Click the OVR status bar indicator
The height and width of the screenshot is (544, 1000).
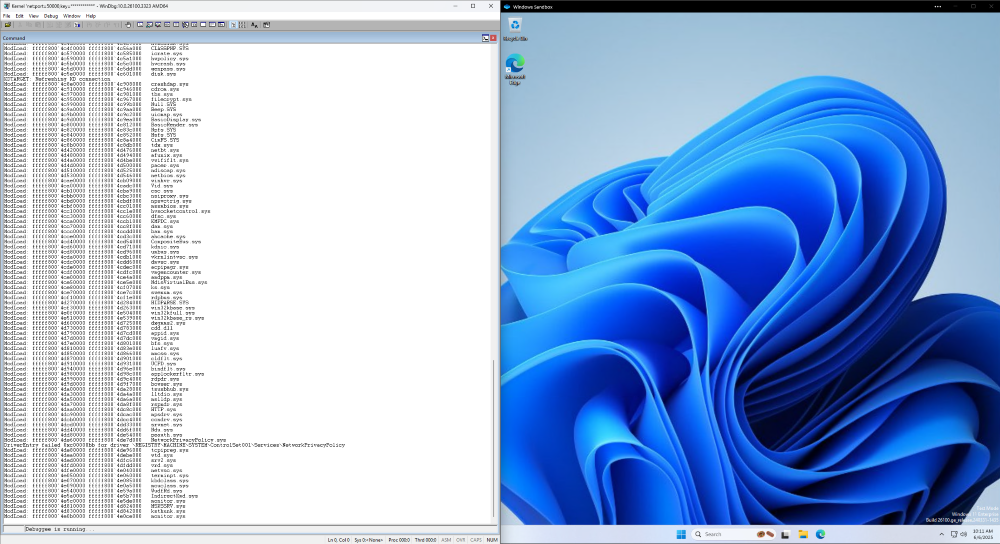click(x=460, y=540)
